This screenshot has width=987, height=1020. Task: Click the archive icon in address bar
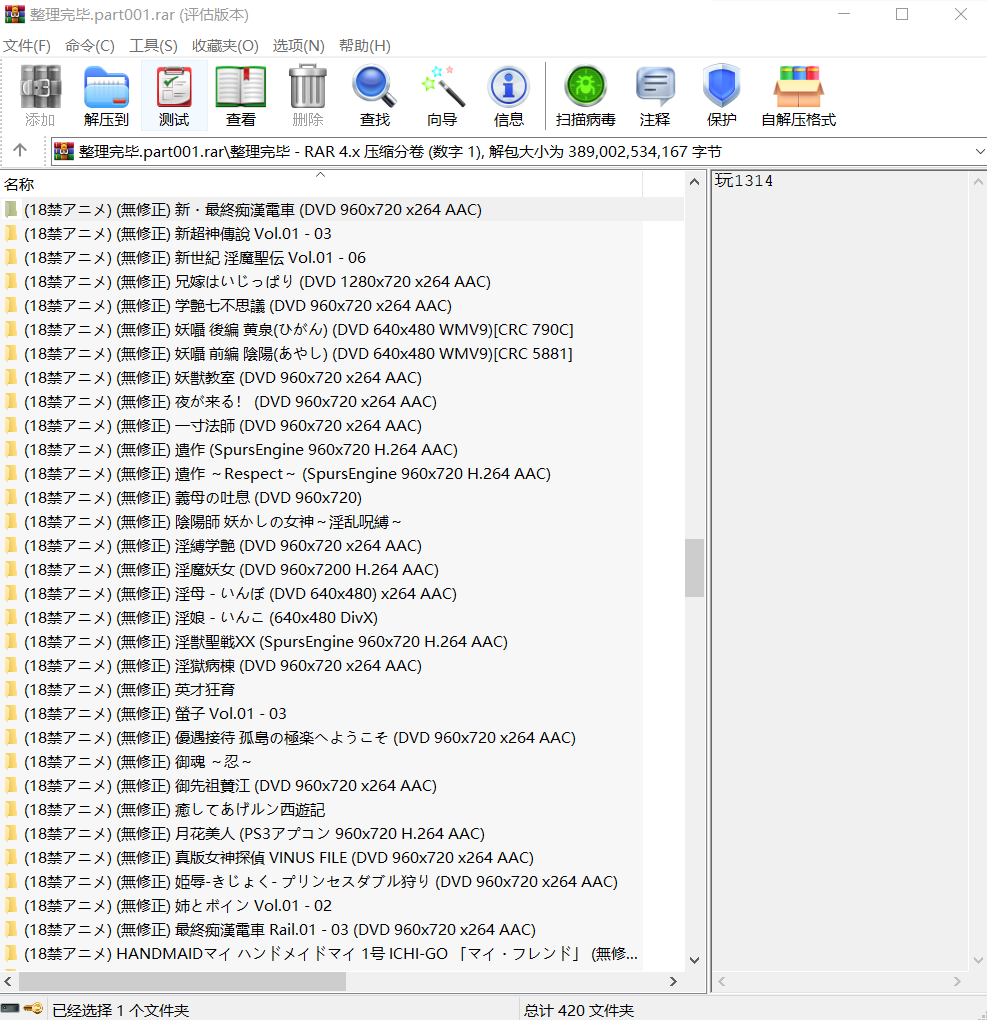pyautogui.click(x=63, y=152)
